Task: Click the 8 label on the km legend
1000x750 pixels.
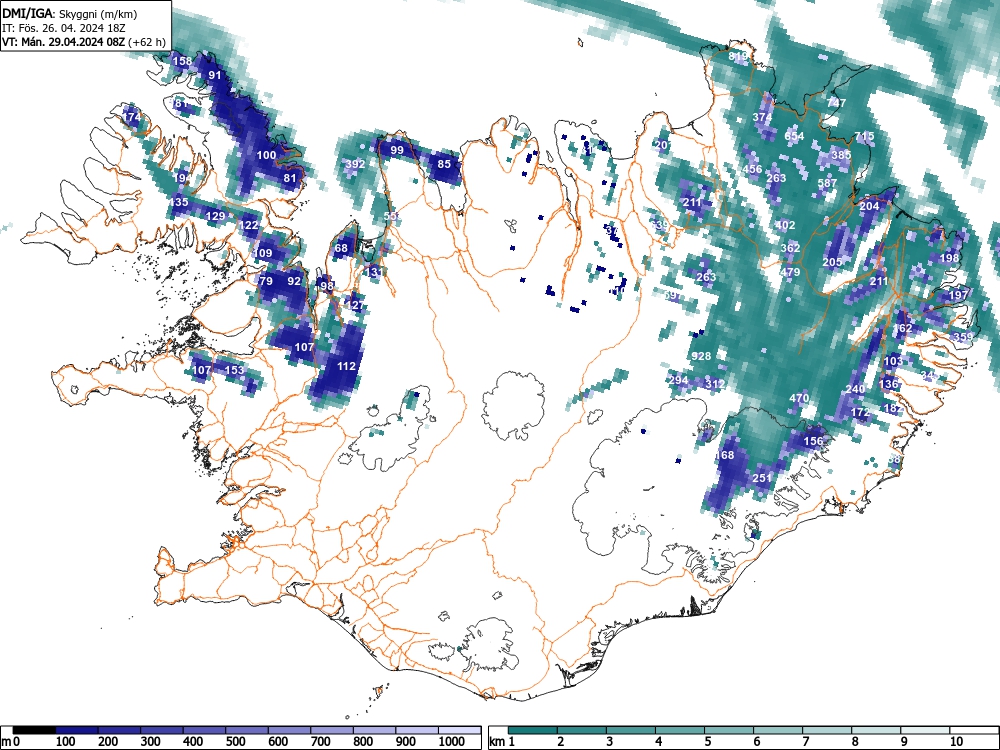Action: coord(855,742)
